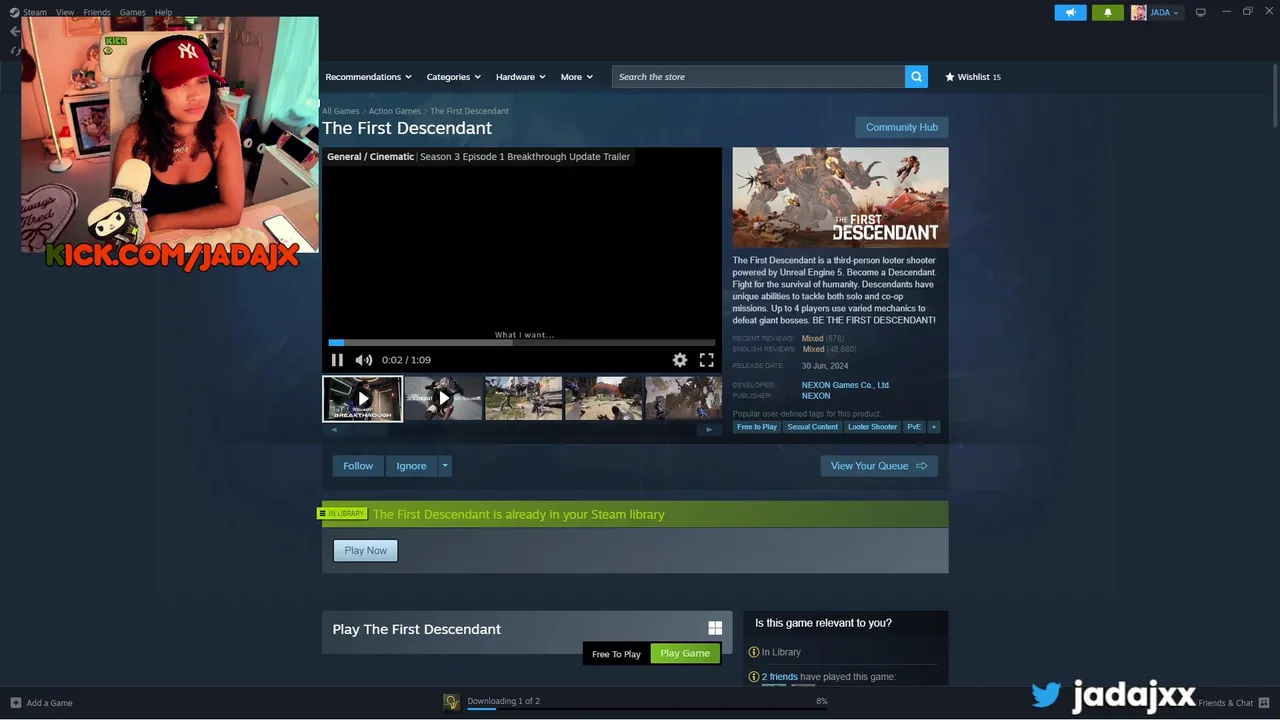Open the NEXON Games Co., Ltd. developer link

tap(845, 385)
